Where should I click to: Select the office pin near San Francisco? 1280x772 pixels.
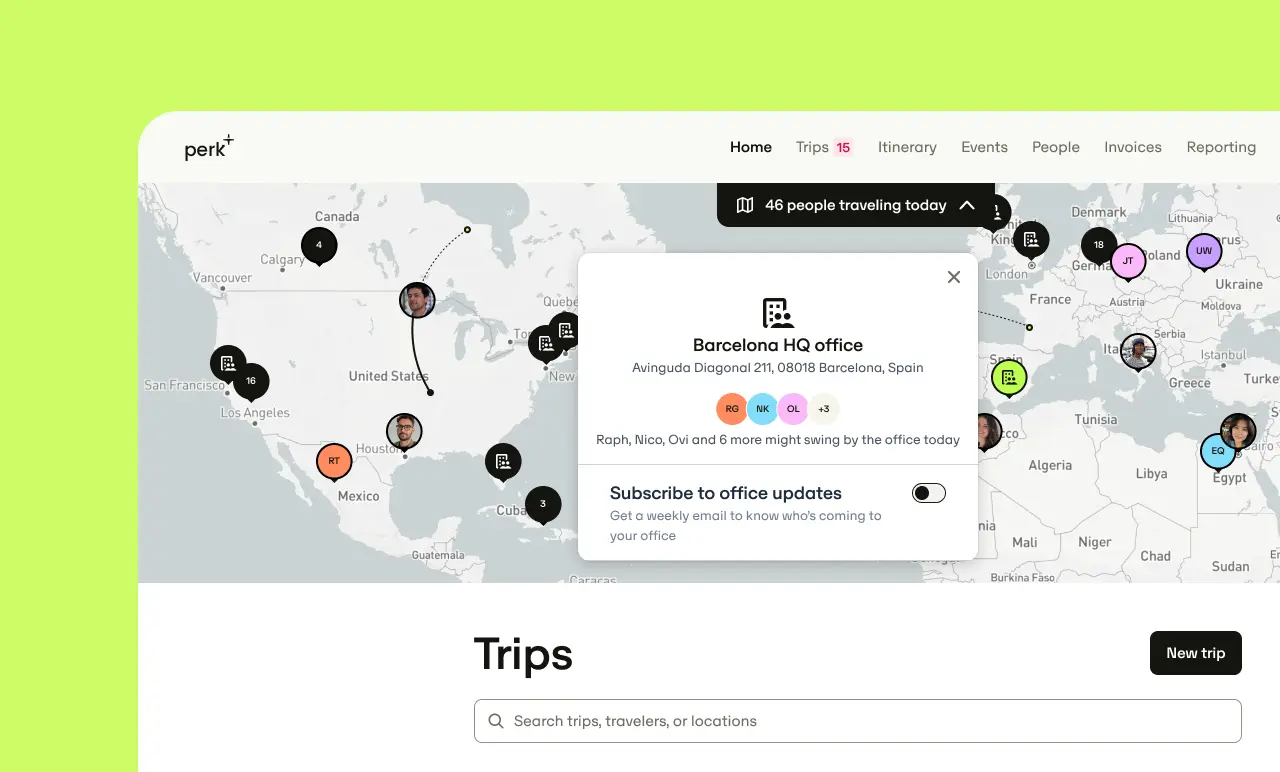click(x=228, y=365)
